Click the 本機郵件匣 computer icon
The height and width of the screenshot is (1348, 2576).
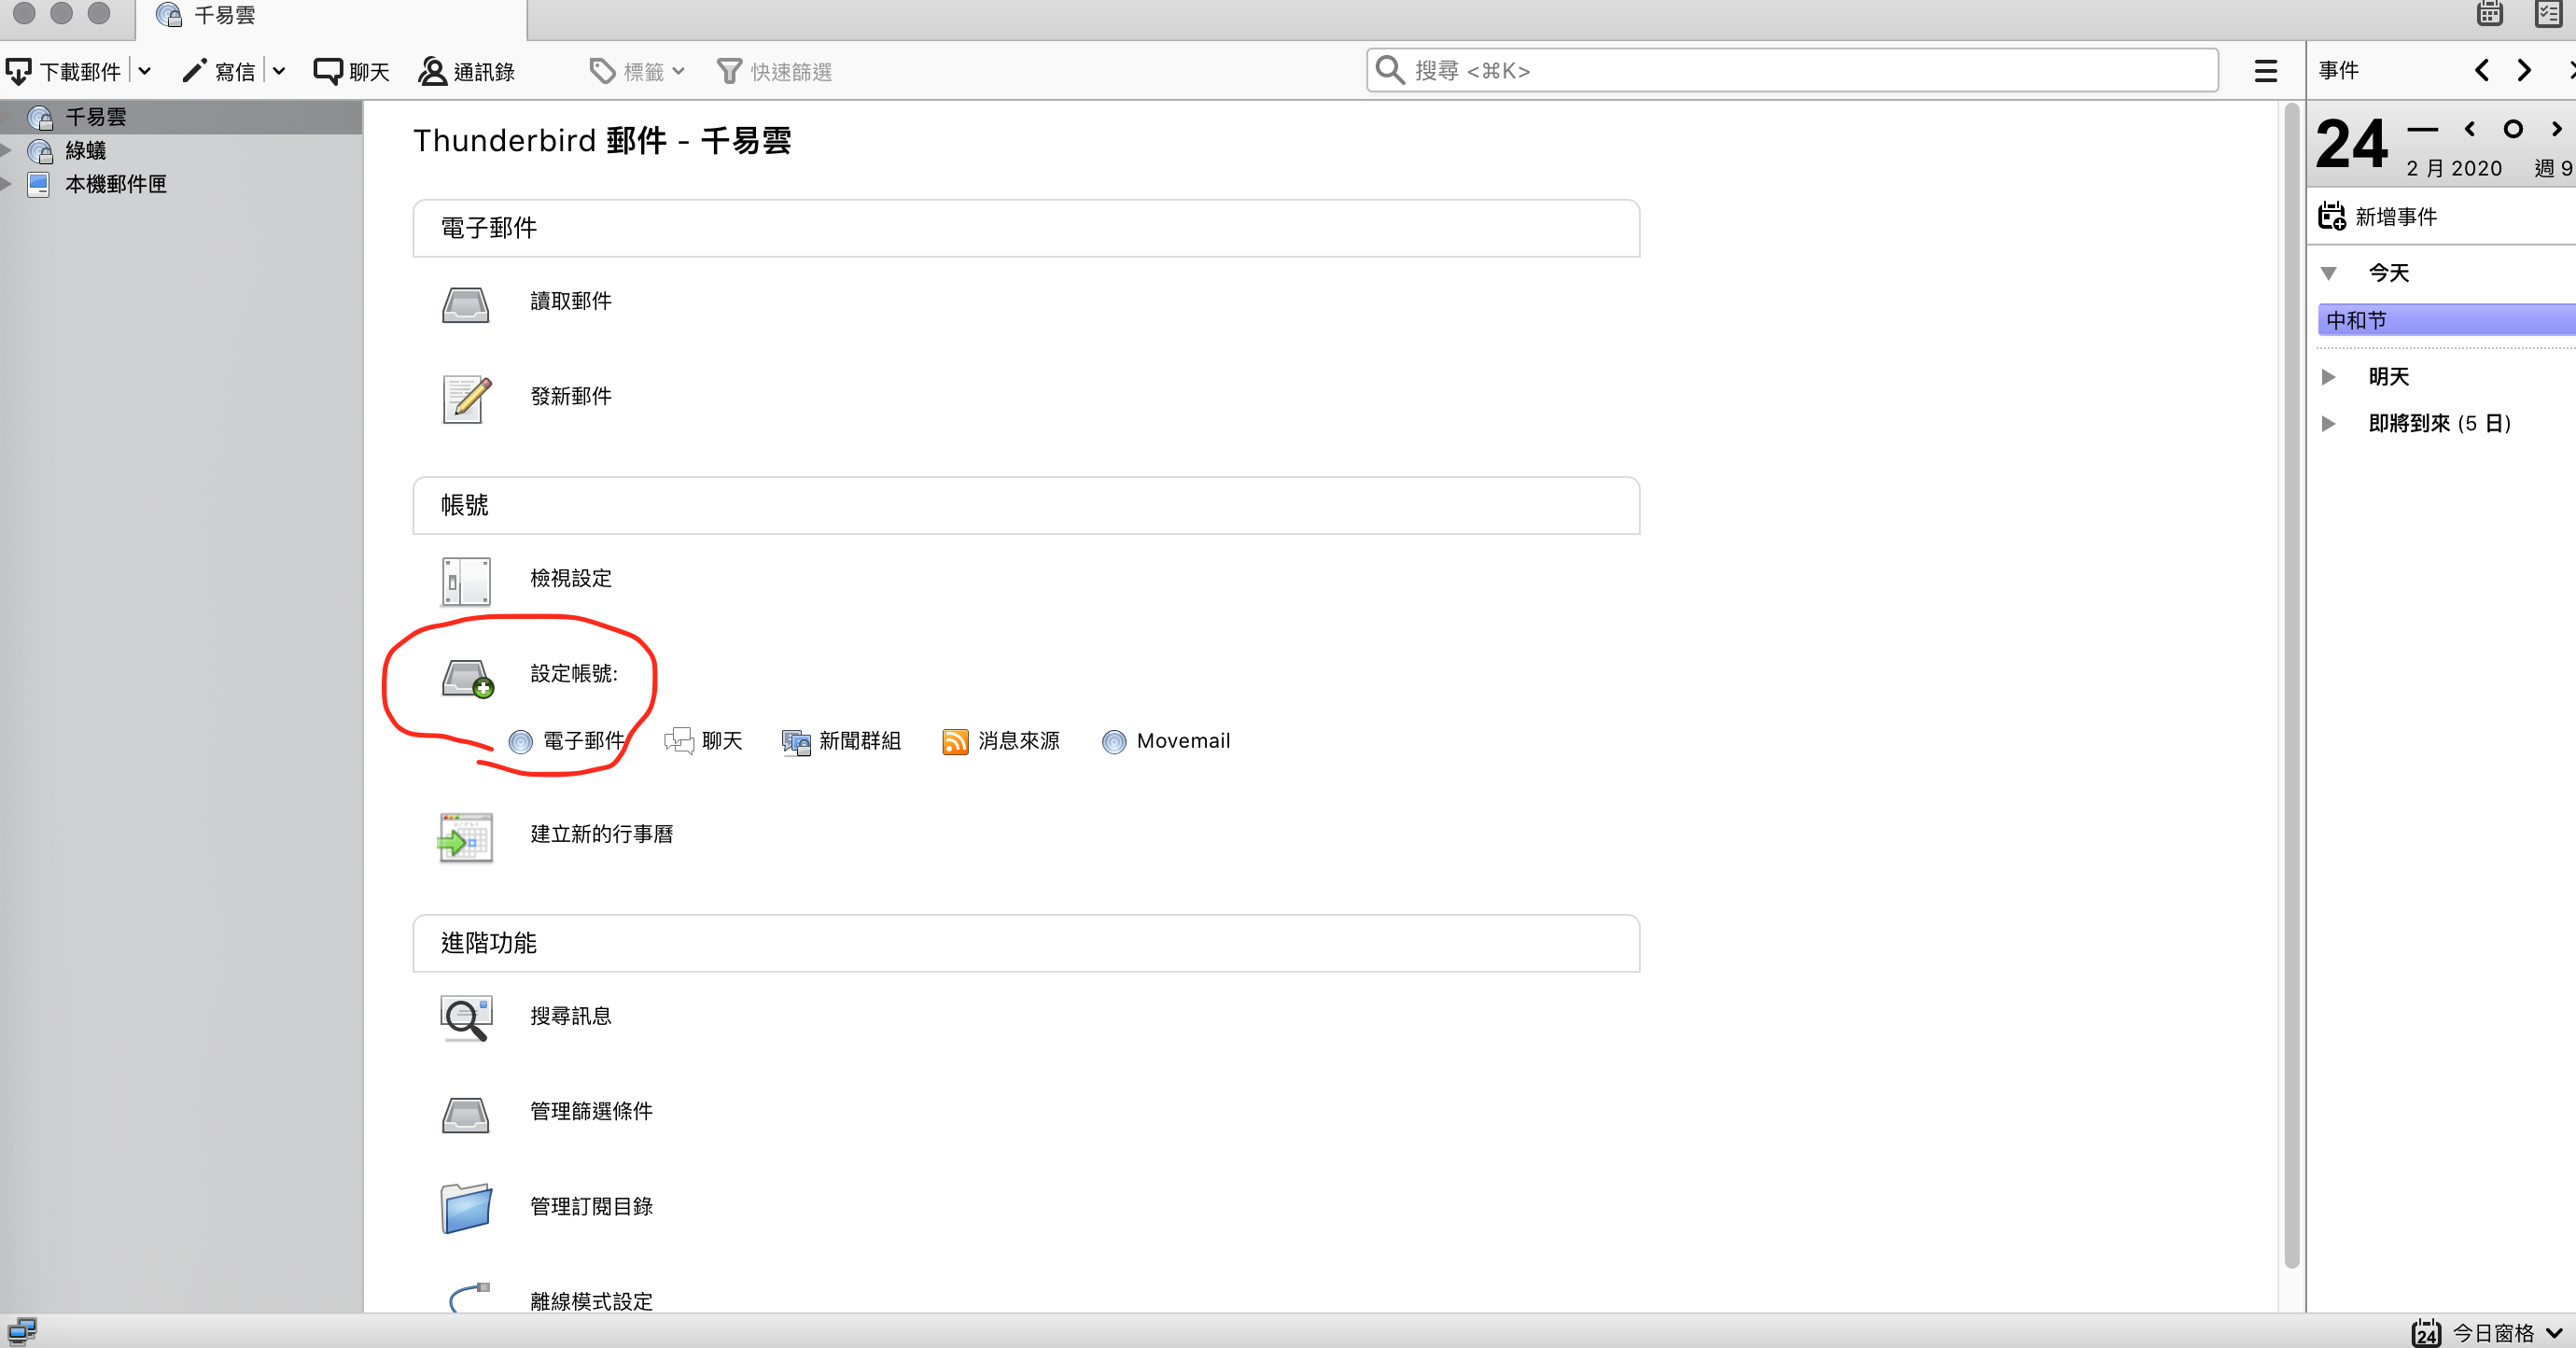coord(39,184)
